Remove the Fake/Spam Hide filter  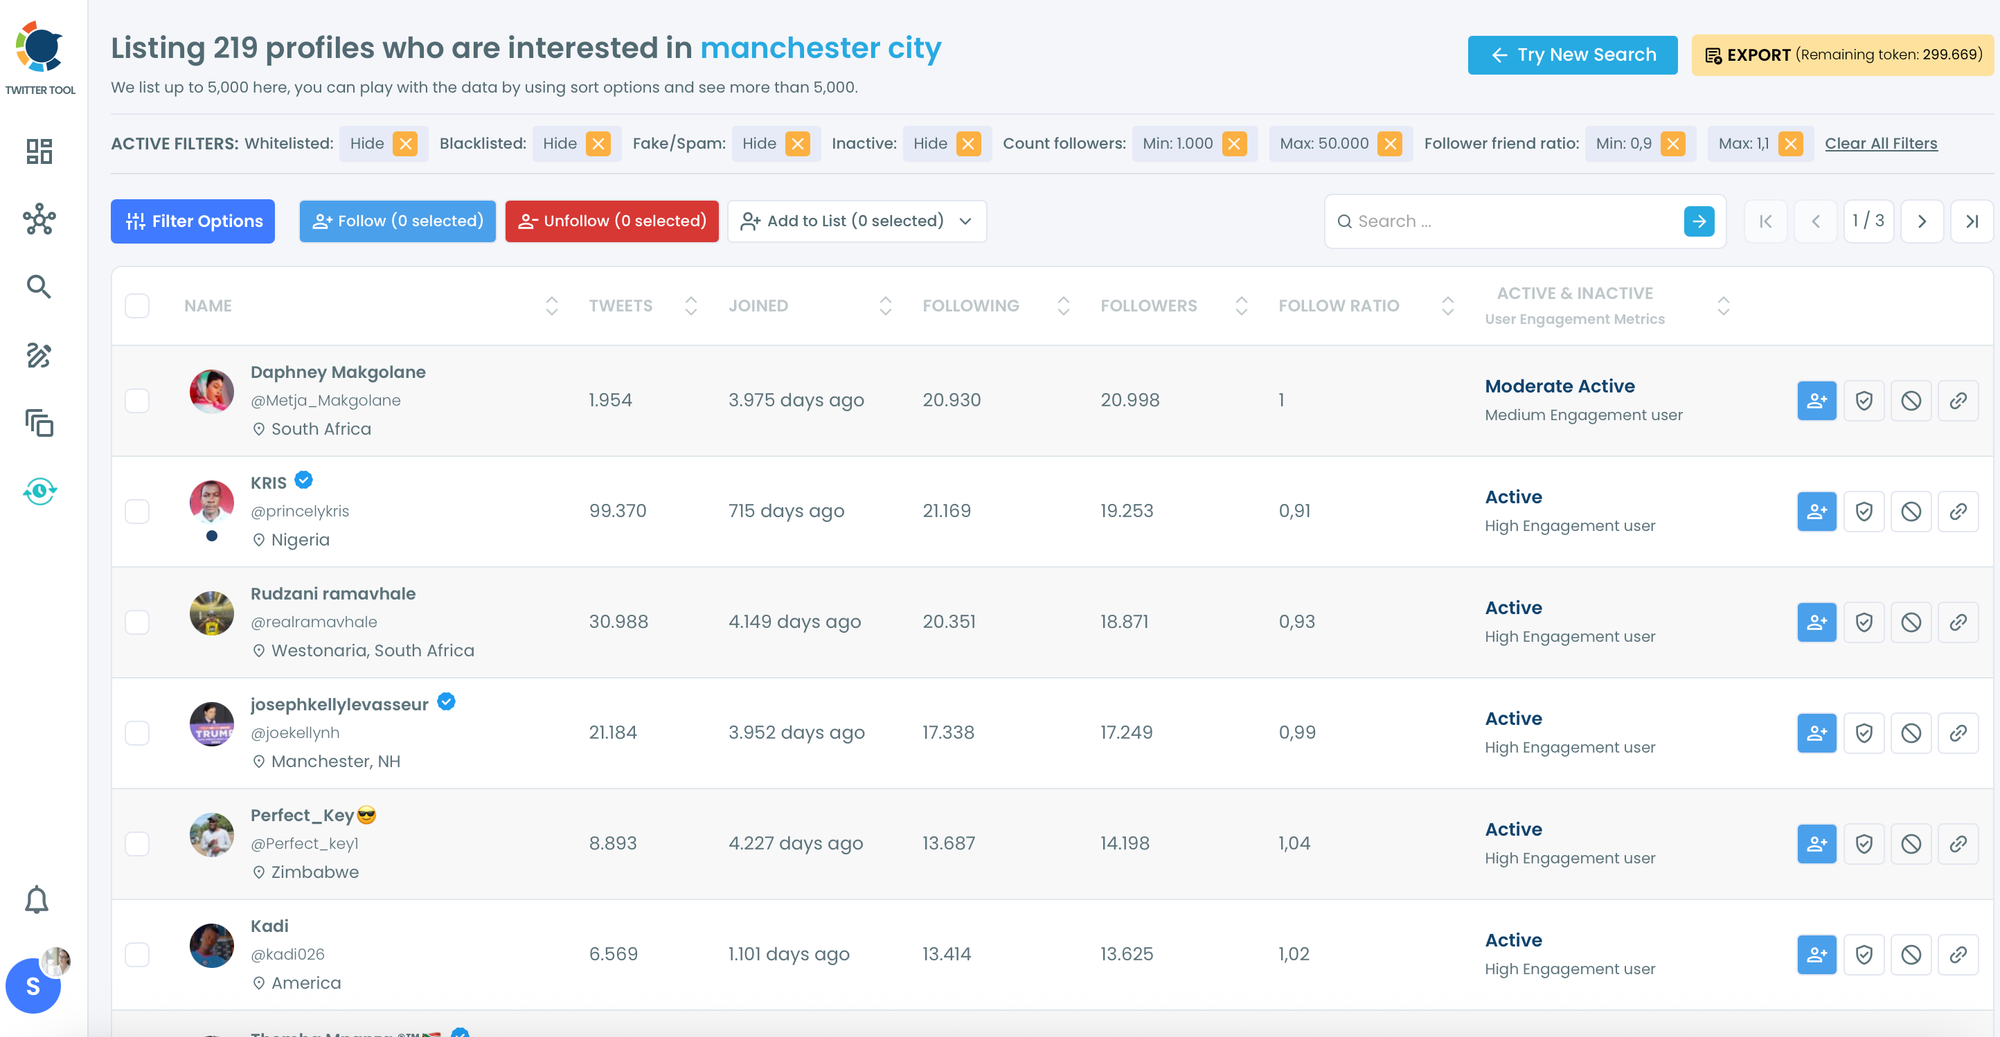[x=798, y=144]
